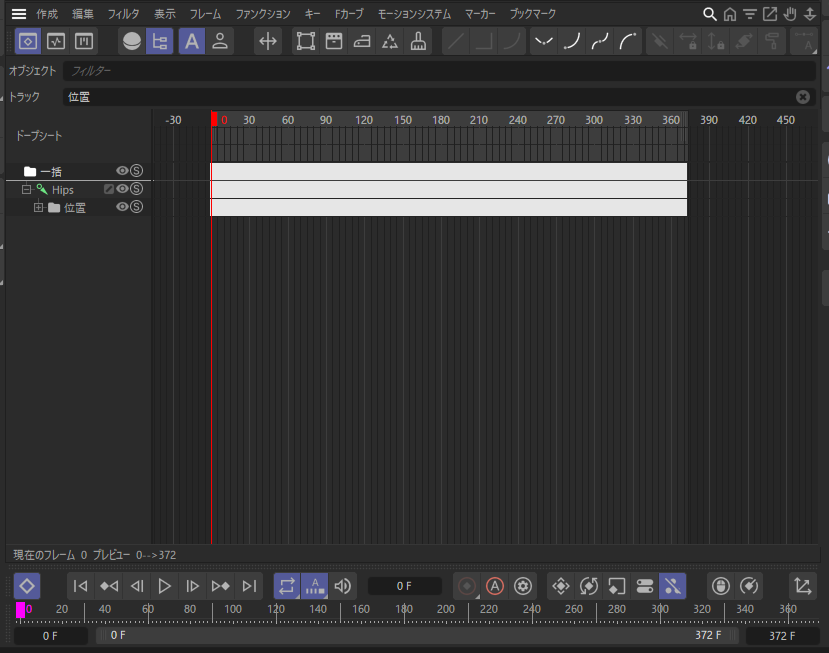Toggle solo S for 一括 row
Screen dimensions: 829x653
click(x=136, y=171)
